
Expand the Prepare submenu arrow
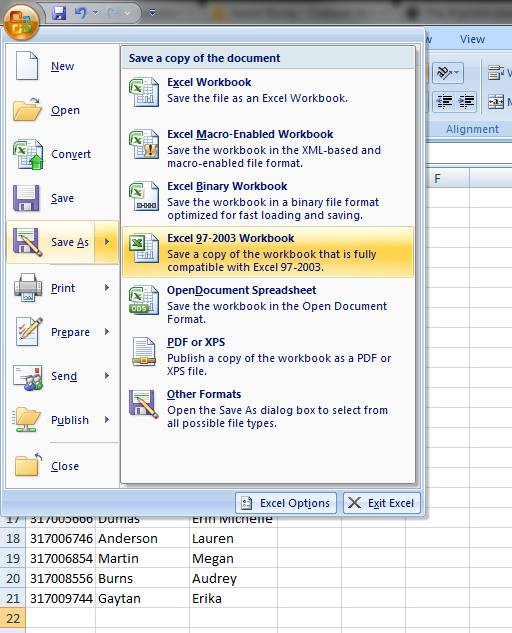(107, 331)
